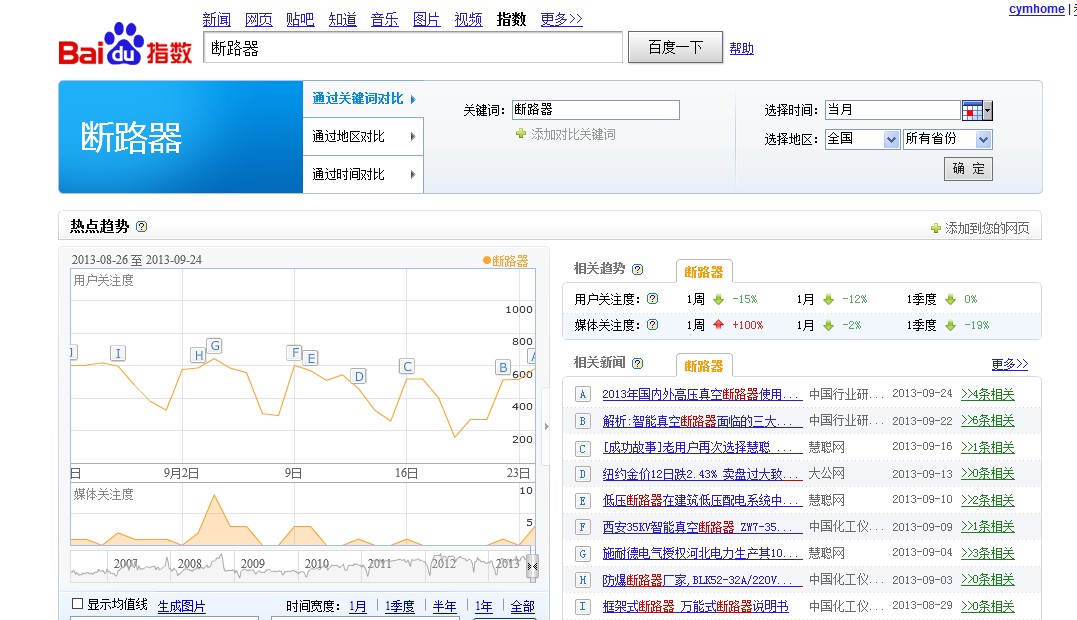This screenshot has width=1077, height=620.
Task: Open >>6条相关 link for news B
Action: coord(987,421)
